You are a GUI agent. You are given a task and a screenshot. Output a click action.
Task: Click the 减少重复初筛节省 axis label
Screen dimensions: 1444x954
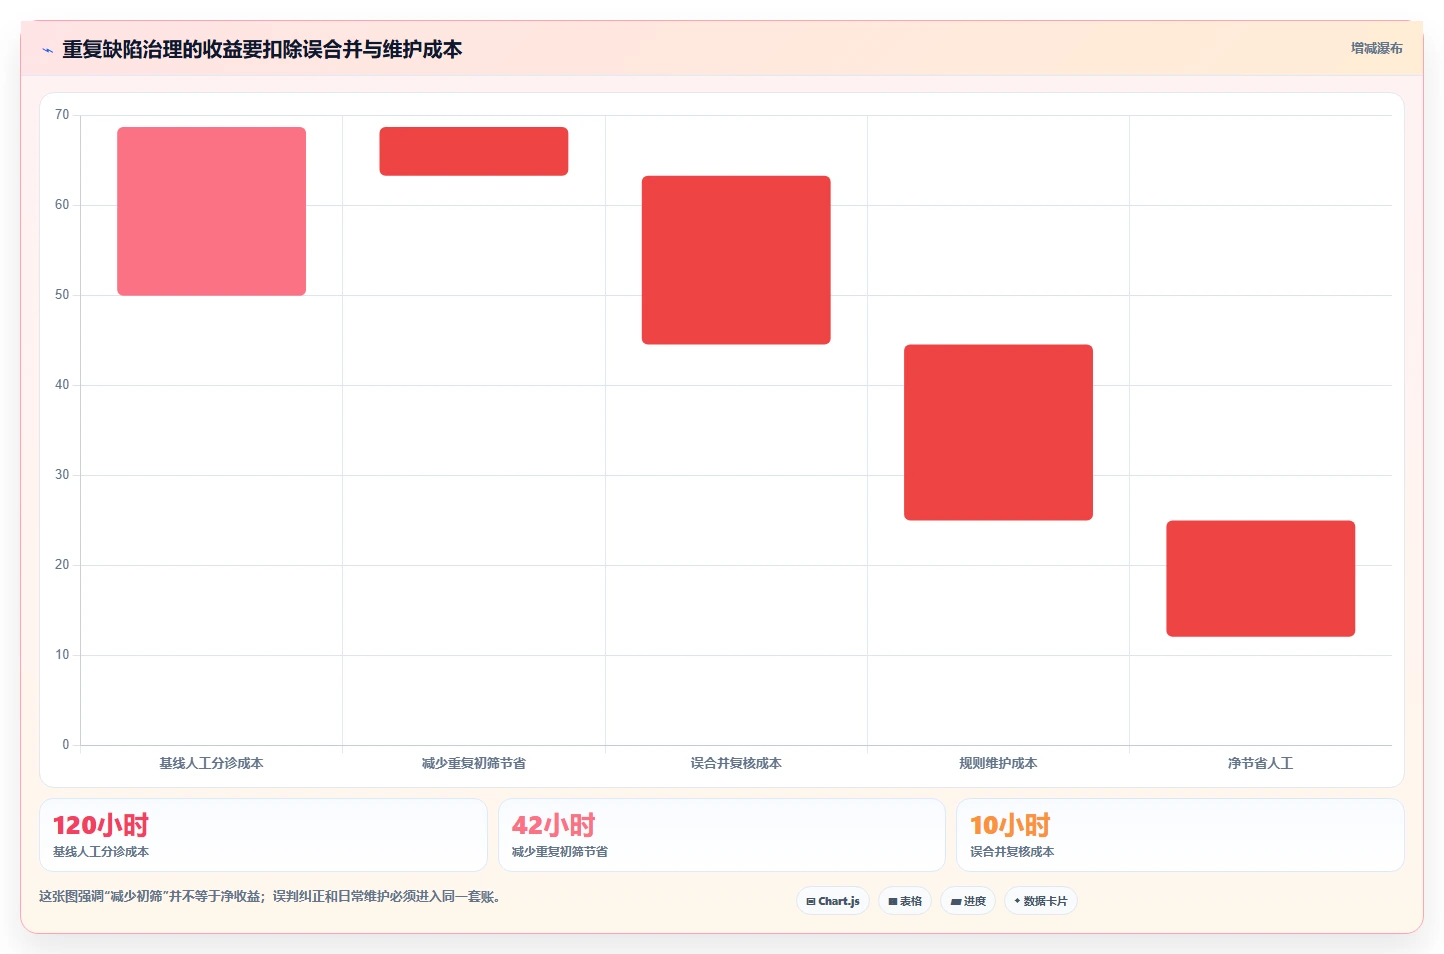click(474, 763)
